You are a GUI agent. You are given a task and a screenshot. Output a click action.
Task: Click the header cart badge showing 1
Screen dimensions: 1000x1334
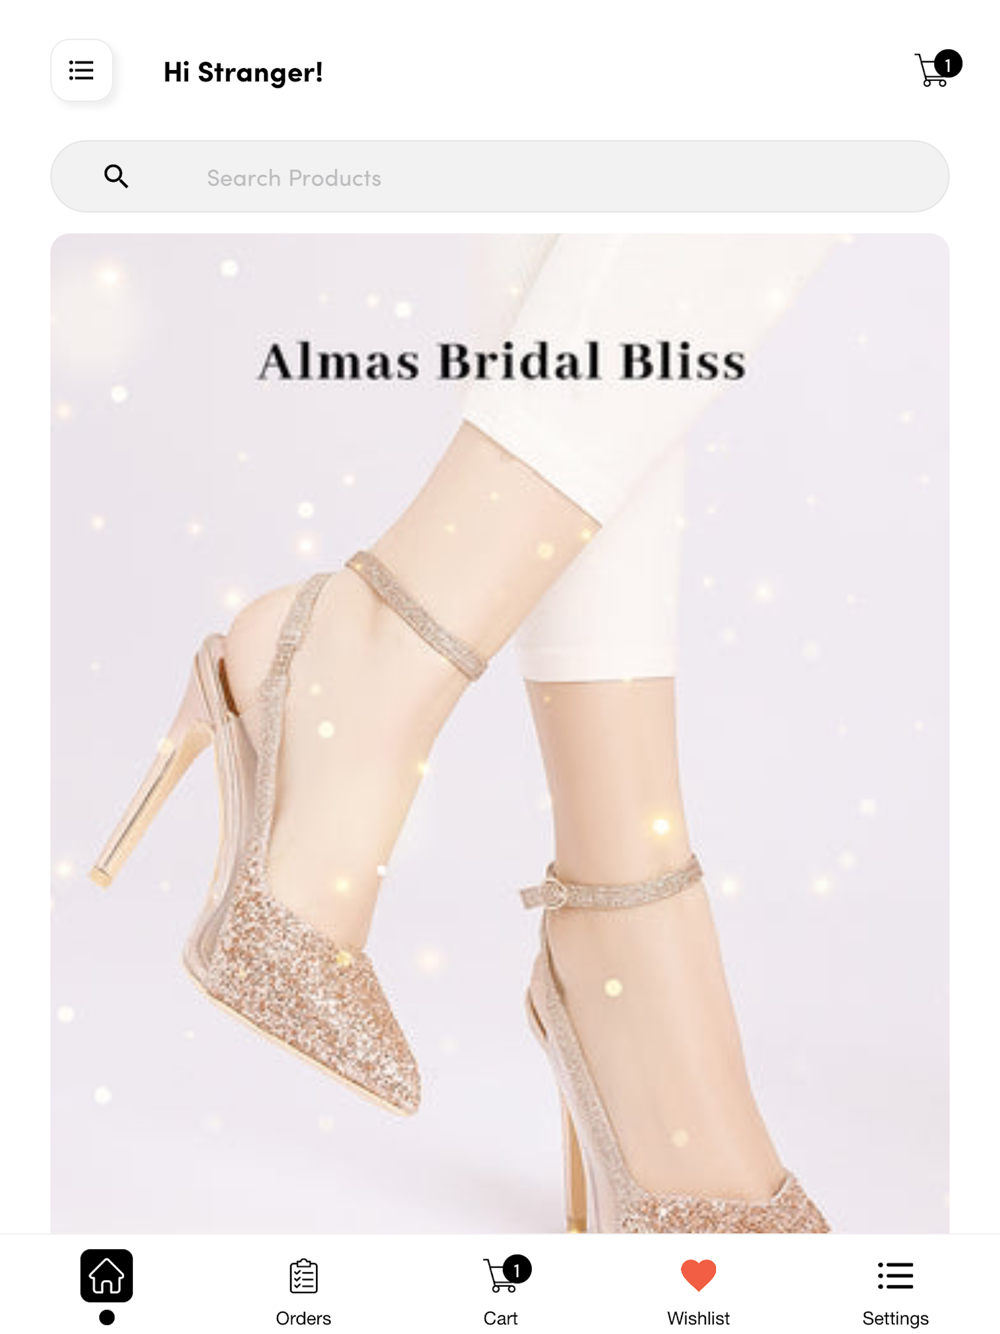948,64
